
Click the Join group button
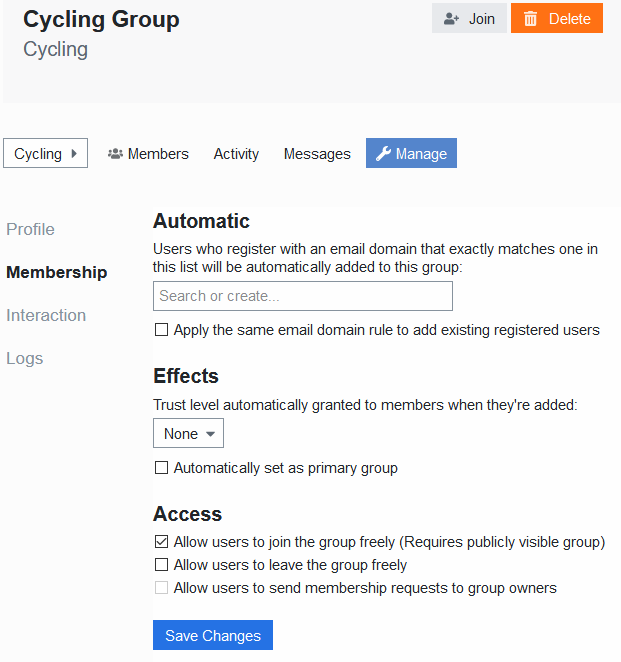click(x=469, y=18)
